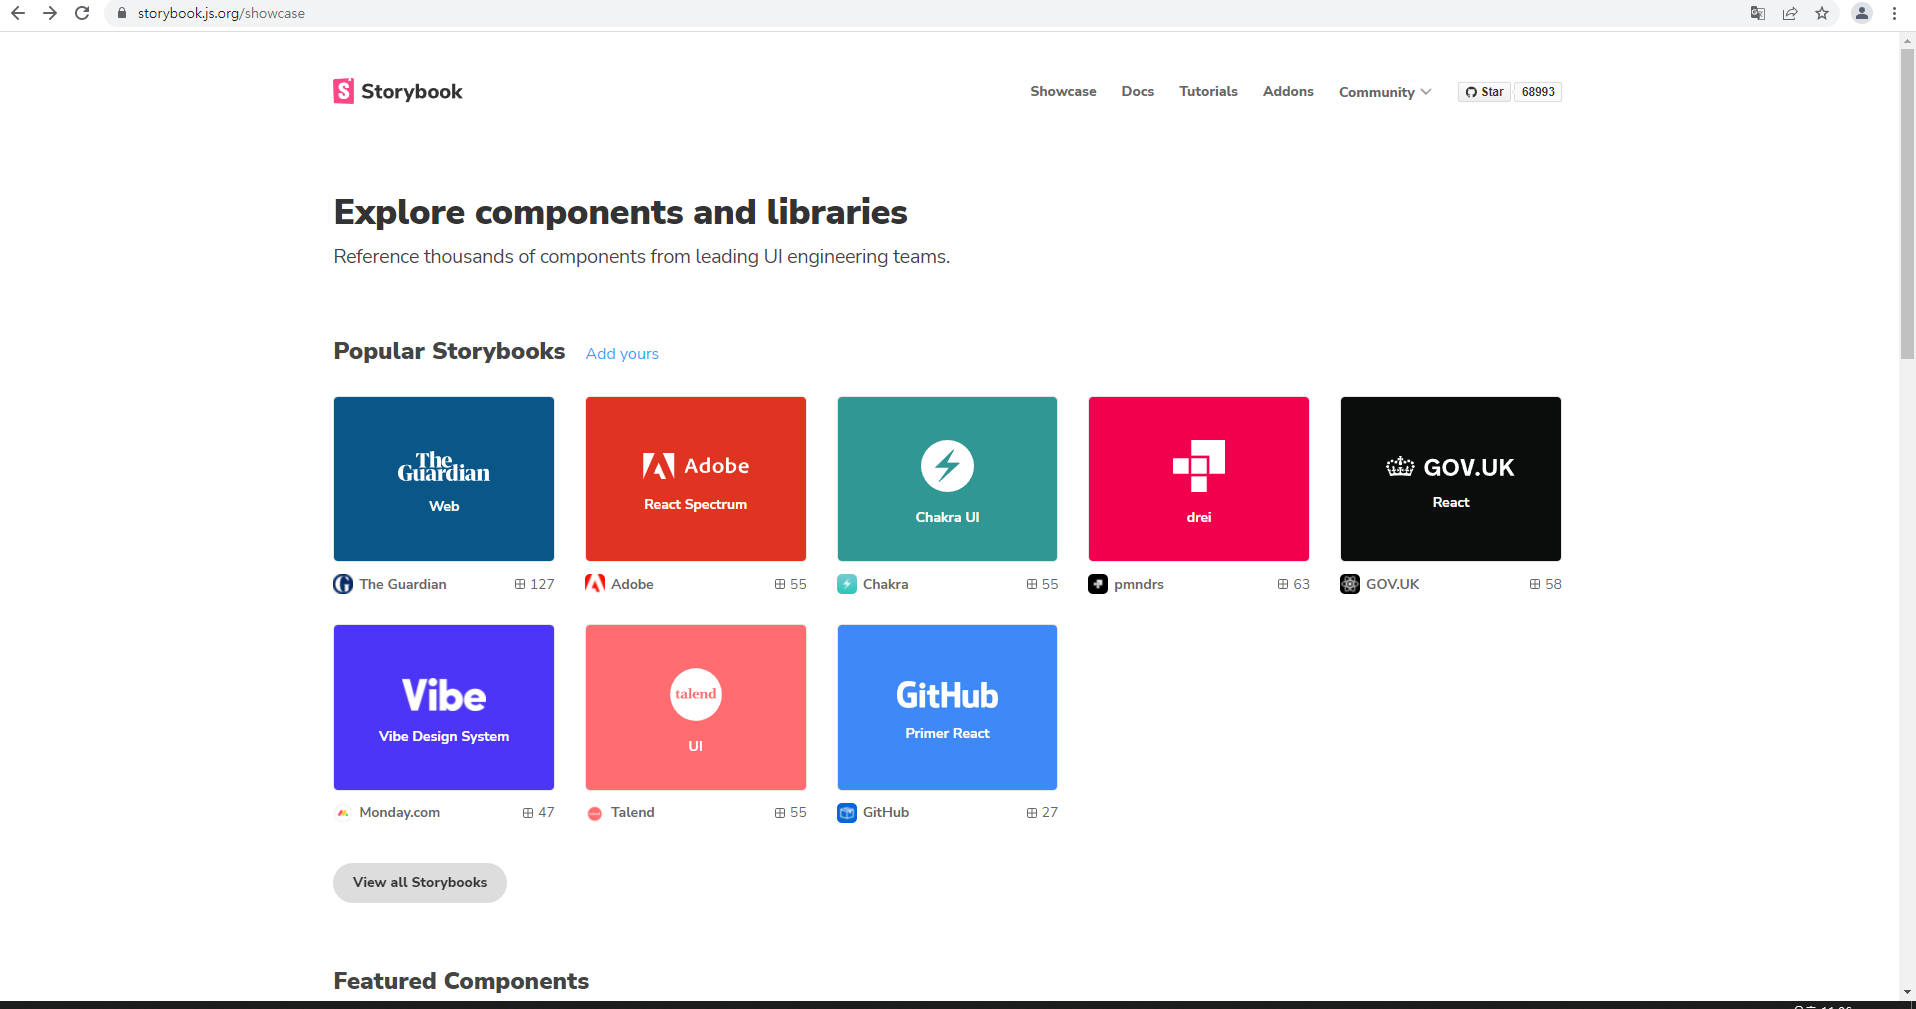Viewport: 1916px width, 1009px height.
Task: Click the share page icon
Action: [x=1790, y=13]
